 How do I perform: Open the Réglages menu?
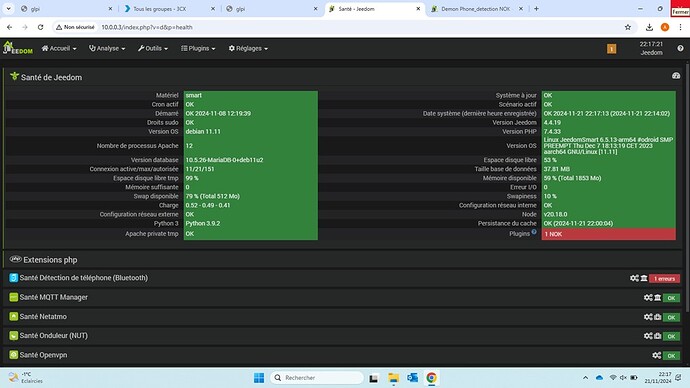click(248, 48)
